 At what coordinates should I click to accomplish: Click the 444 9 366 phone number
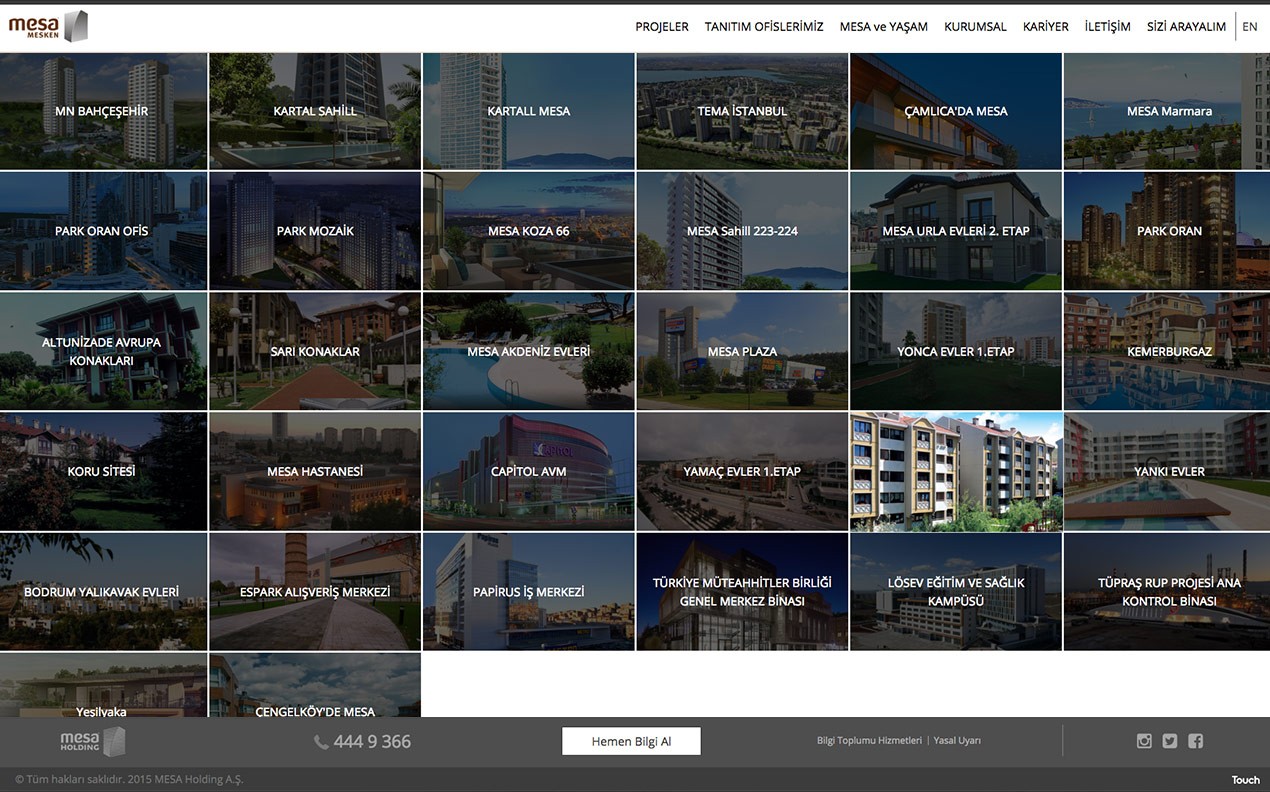pyautogui.click(x=372, y=742)
